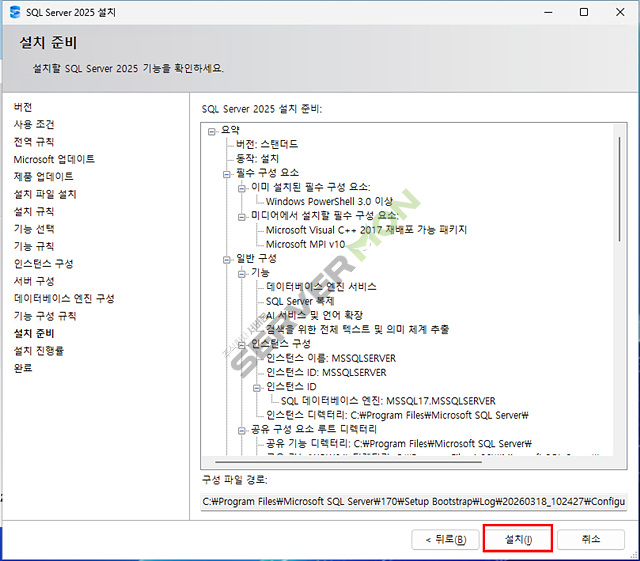This screenshot has height=561, width=640.
Task: Select 완료 step in sidebar
Action: (x=23, y=368)
